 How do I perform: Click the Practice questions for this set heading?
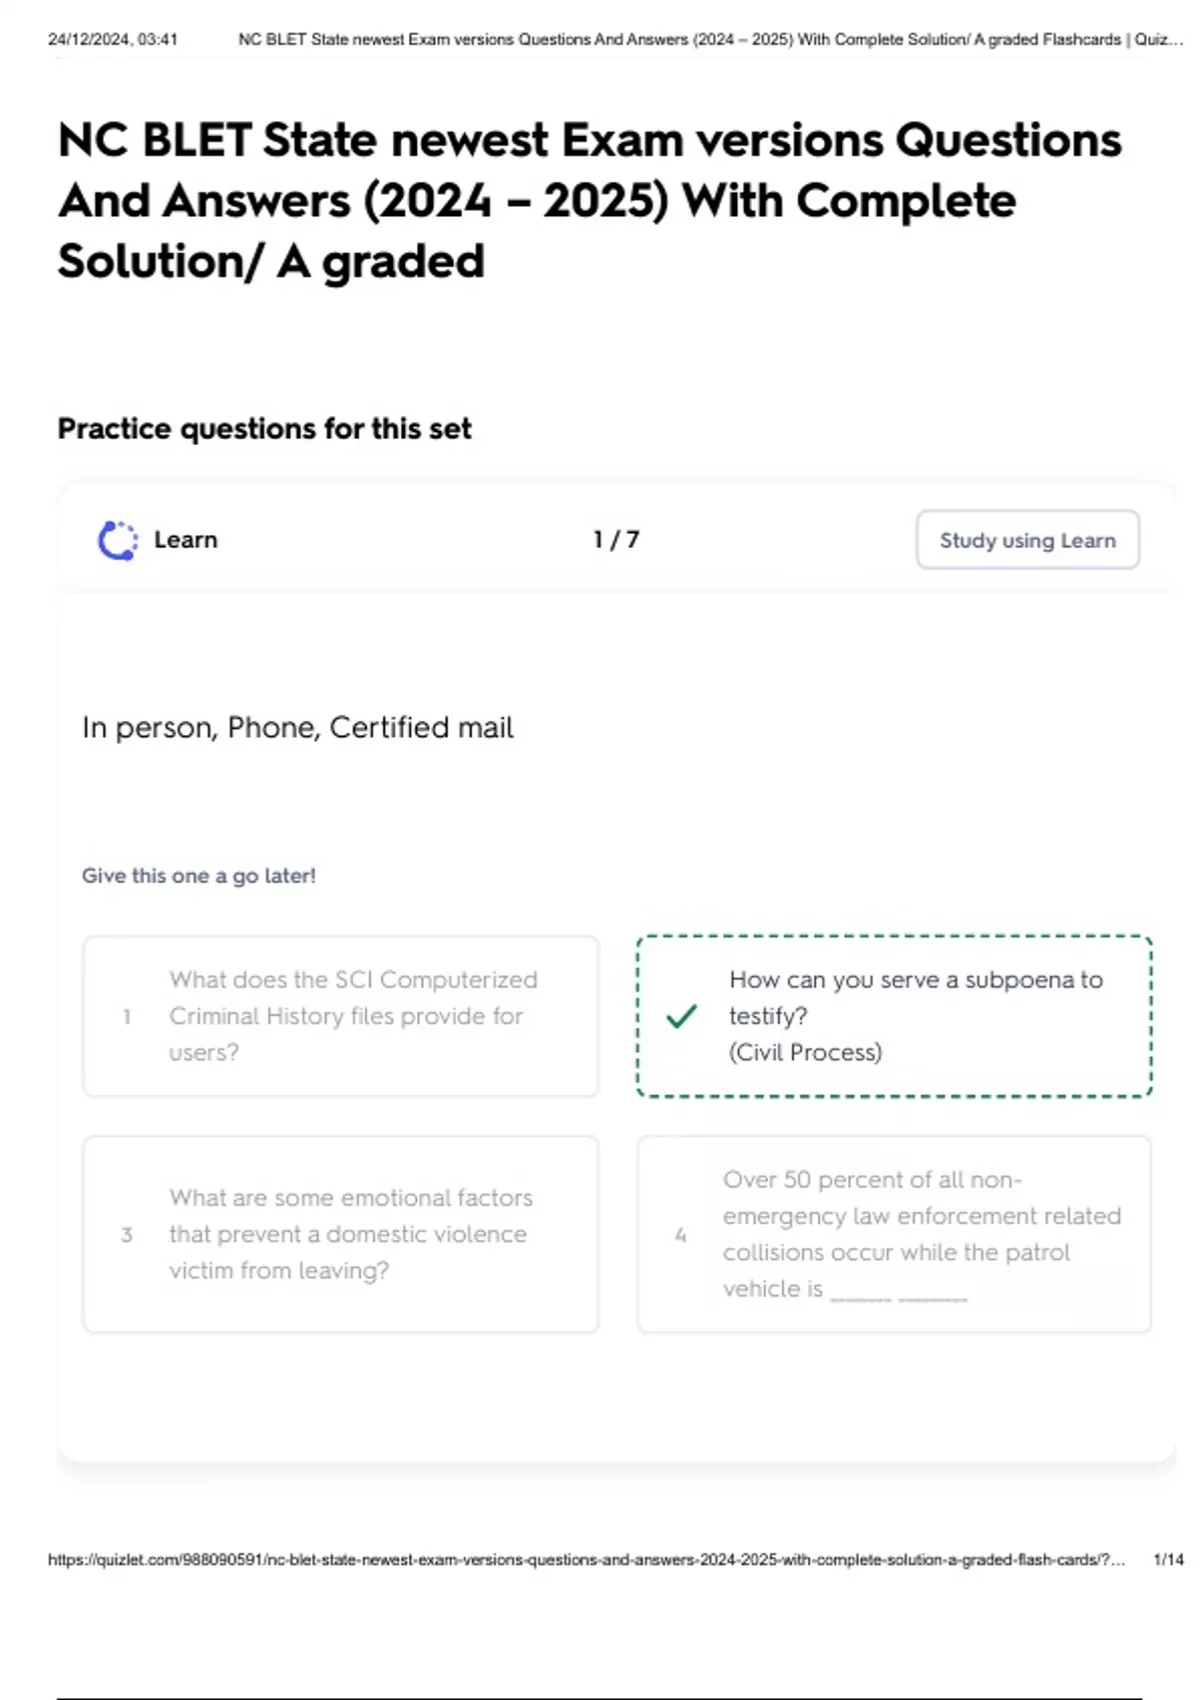pos(265,429)
